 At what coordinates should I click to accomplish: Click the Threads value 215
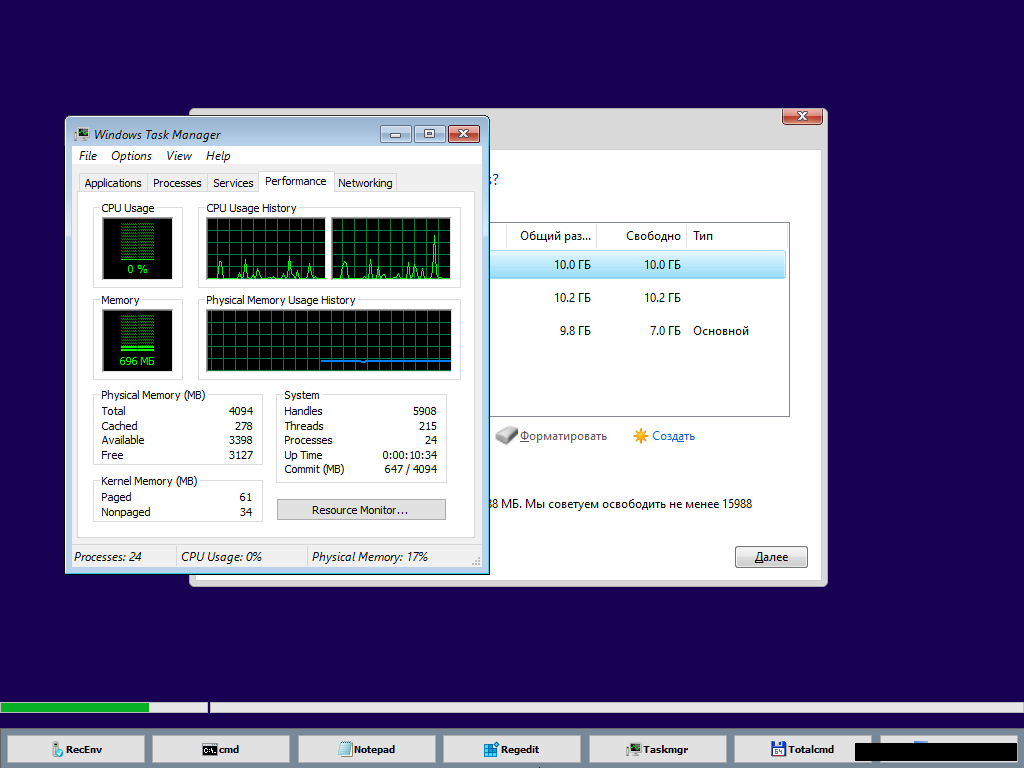click(x=428, y=426)
